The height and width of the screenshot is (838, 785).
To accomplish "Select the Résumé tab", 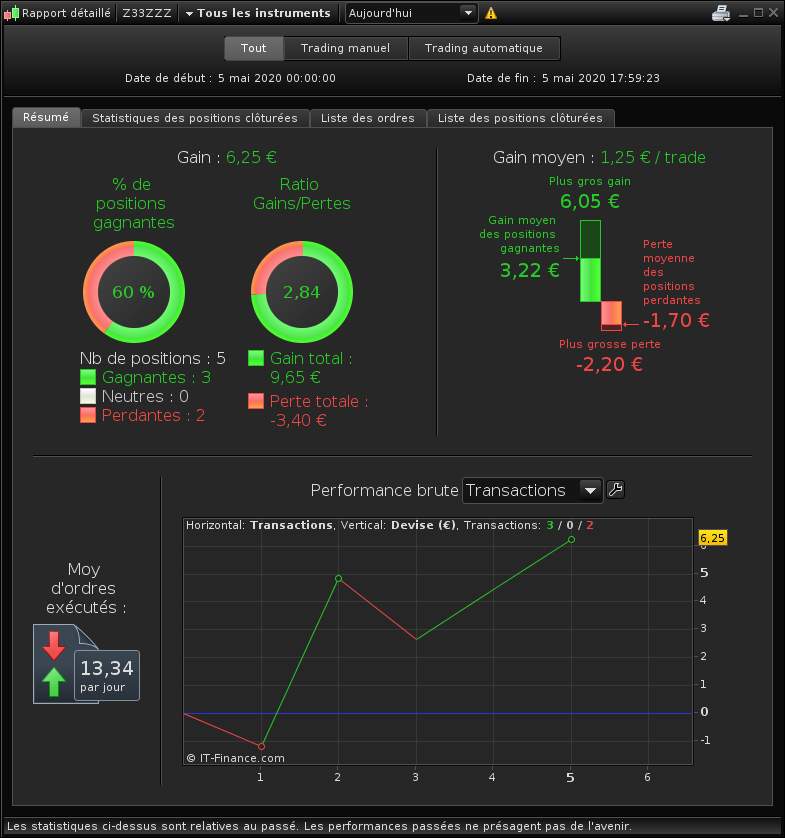I will point(46,117).
